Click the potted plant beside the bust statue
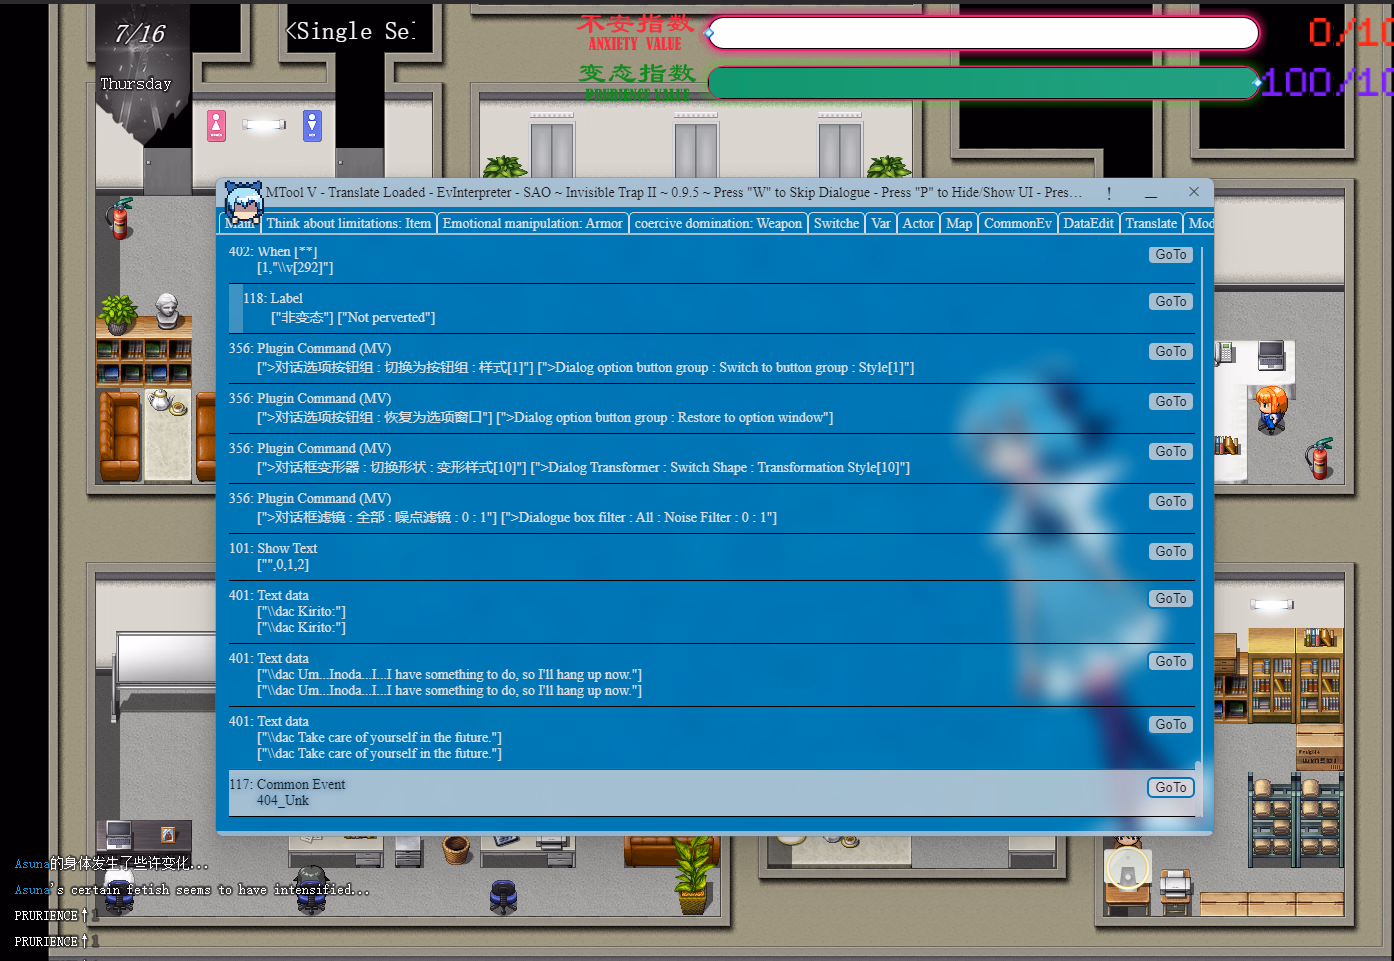Image resolution: width=1394 pixels, height=961 pixels. (x=118, y=313)
